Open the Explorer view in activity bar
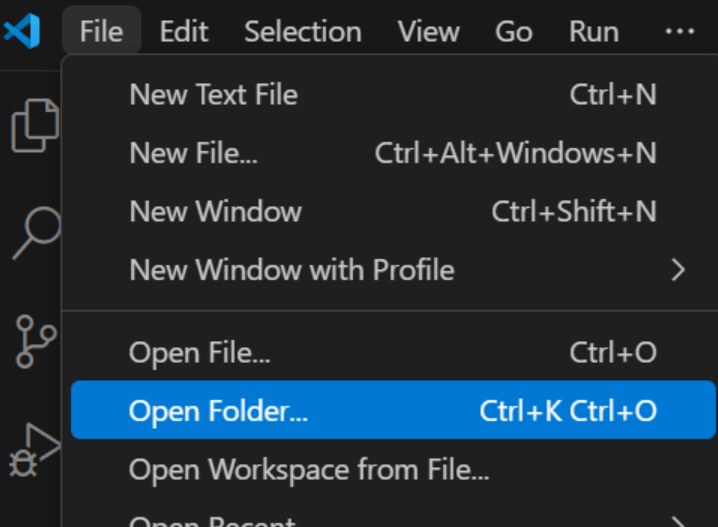 (x=35, y=125)
